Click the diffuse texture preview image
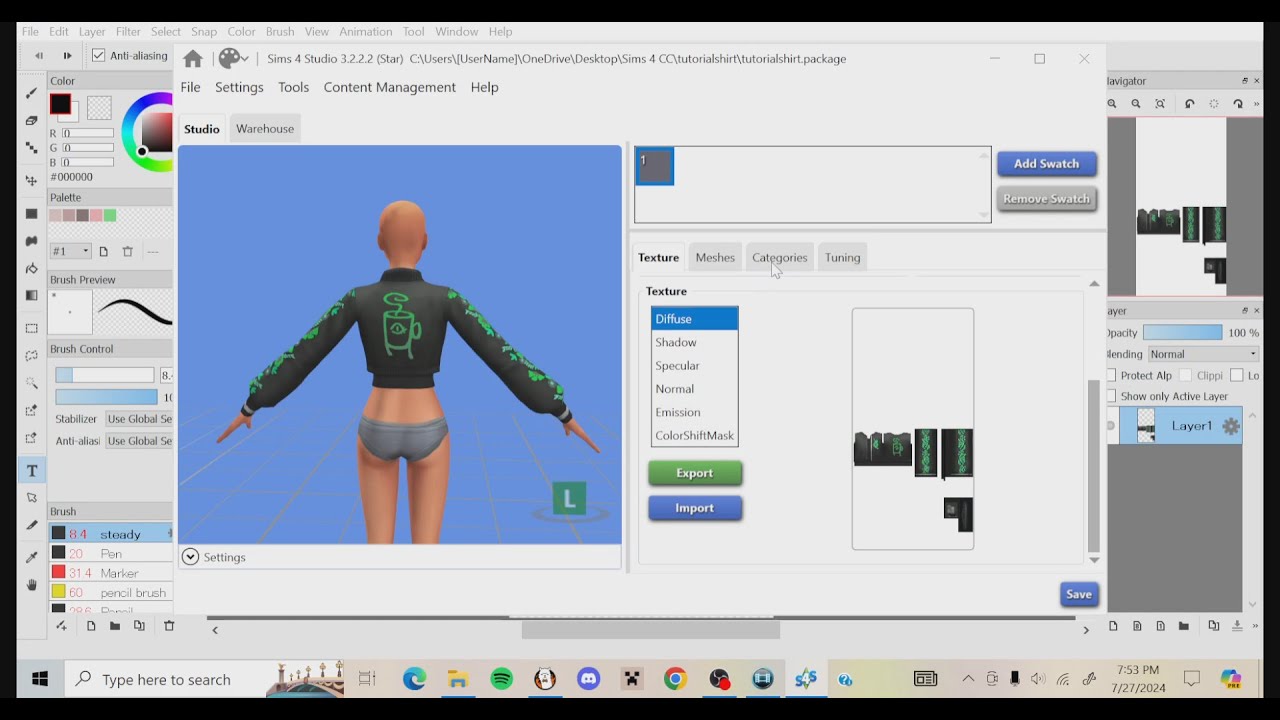 [913, 429]
